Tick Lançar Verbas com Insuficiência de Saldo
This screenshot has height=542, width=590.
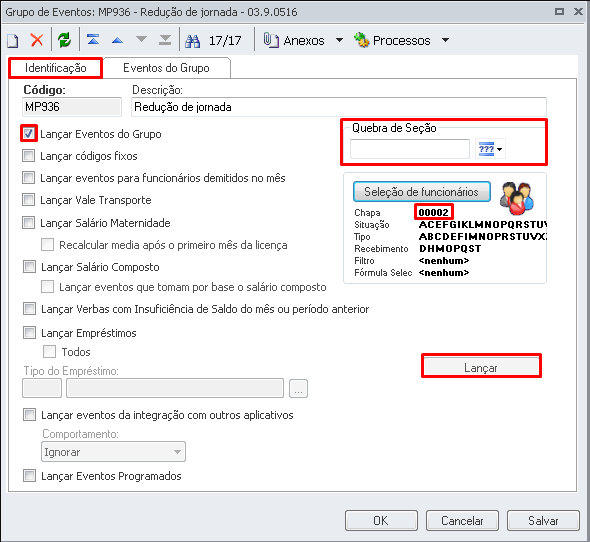29,309
